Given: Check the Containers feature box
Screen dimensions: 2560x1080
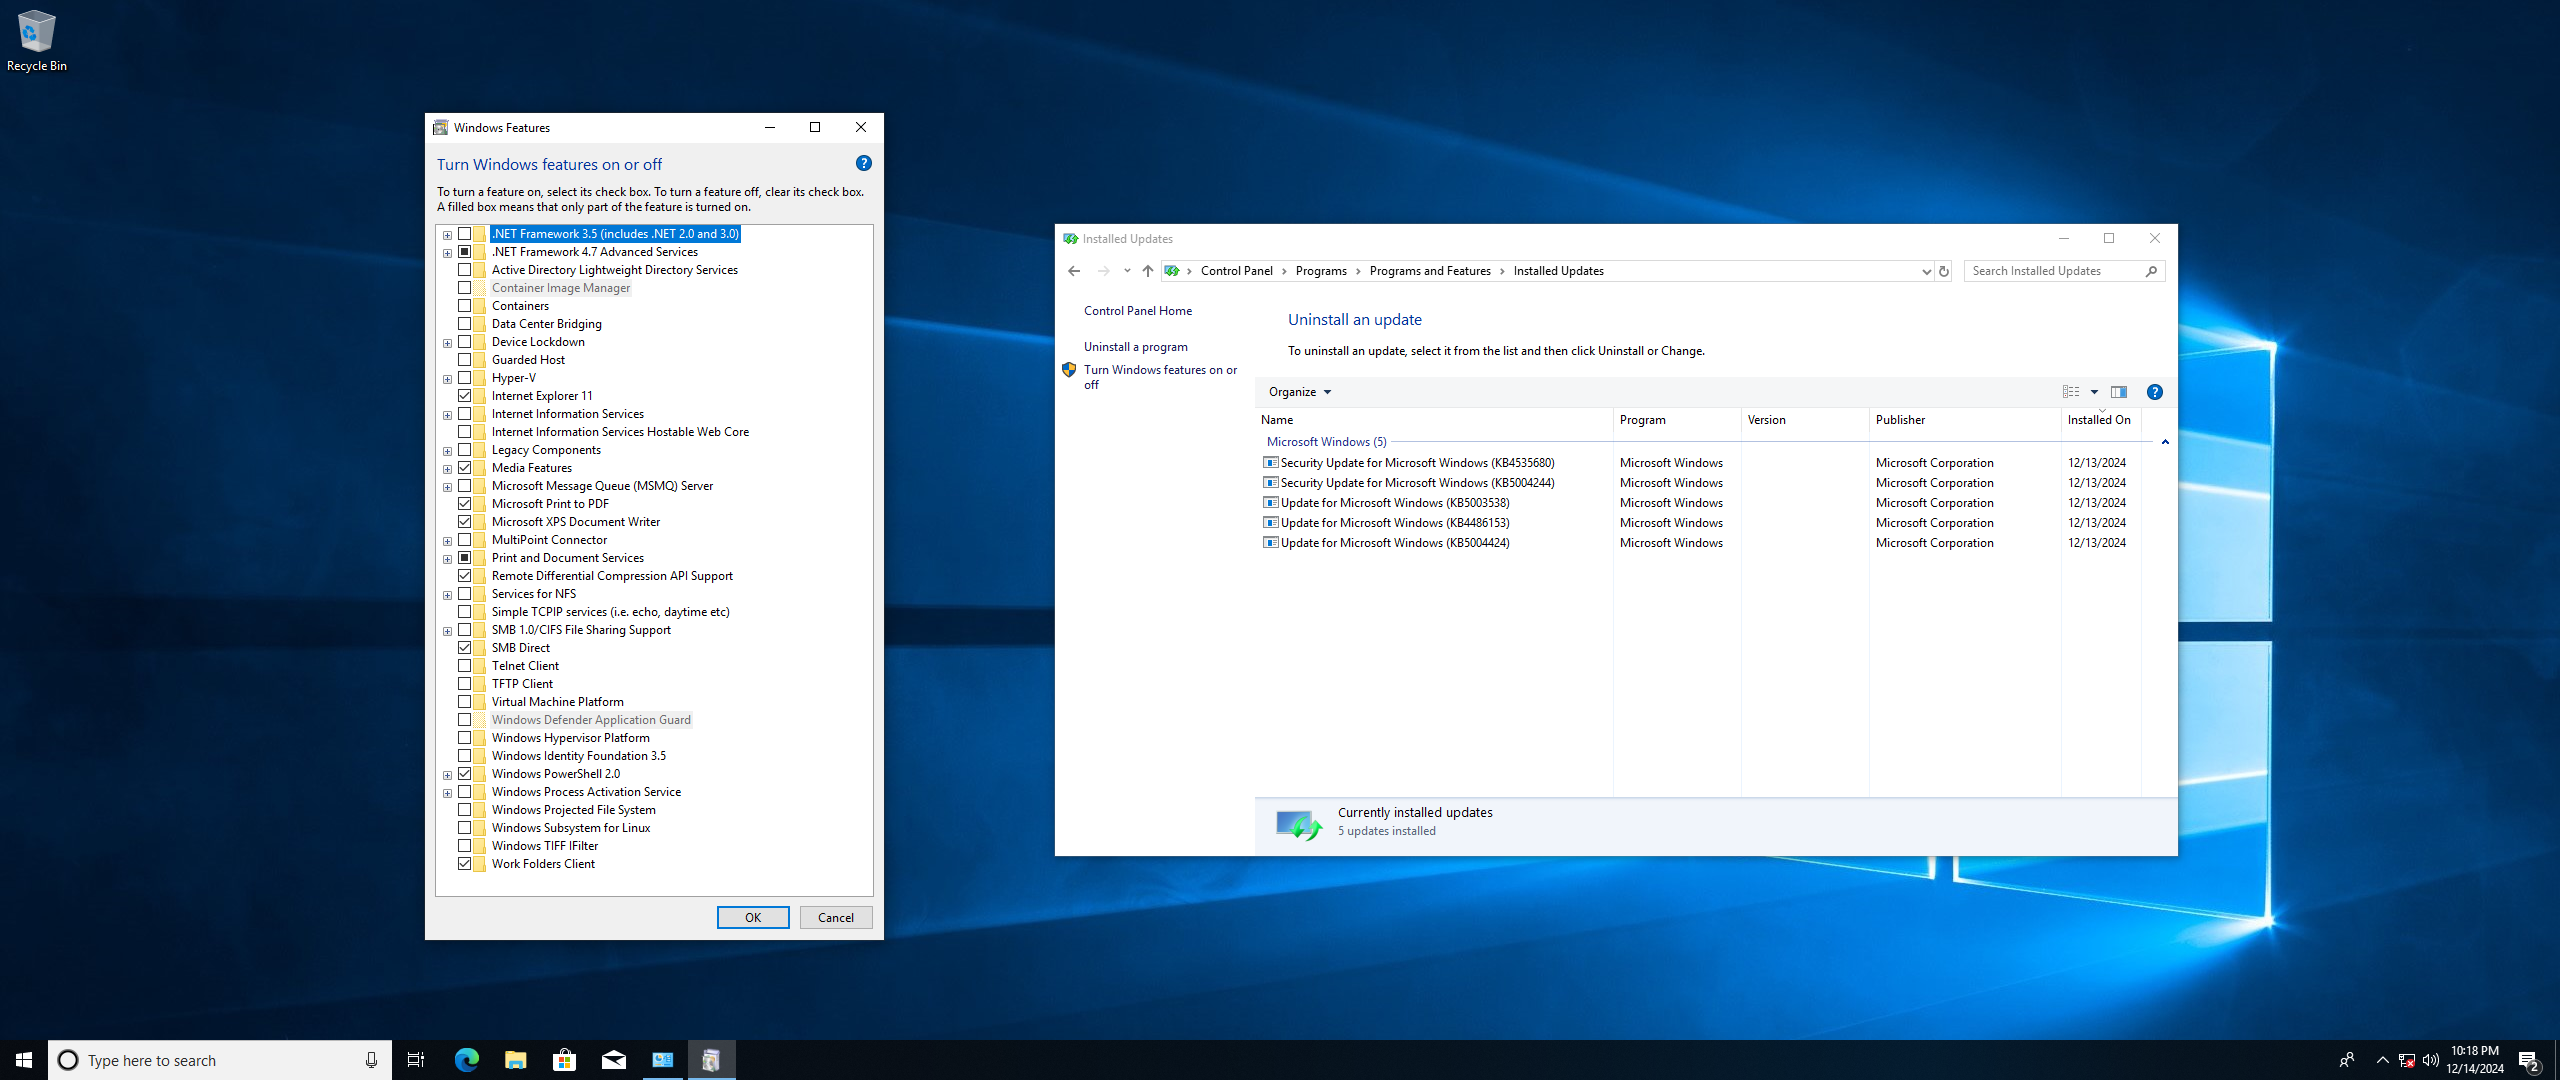Looking at the screenshot, I should click(465, 306).
